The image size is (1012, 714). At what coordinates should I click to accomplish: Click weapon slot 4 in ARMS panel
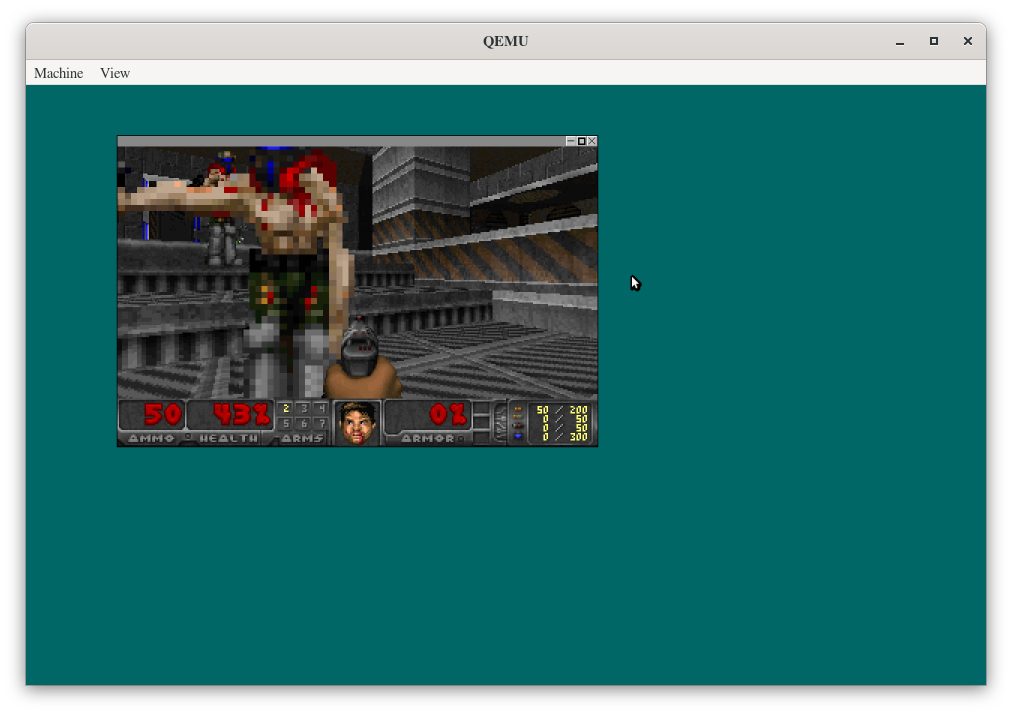coord(321,408)
